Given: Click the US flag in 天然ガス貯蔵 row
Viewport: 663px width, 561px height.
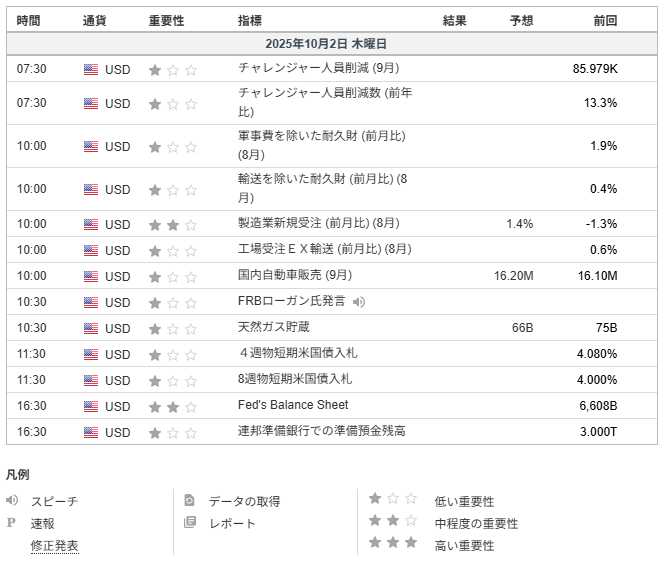Looking at the screenshot, I should pos(91,328).
